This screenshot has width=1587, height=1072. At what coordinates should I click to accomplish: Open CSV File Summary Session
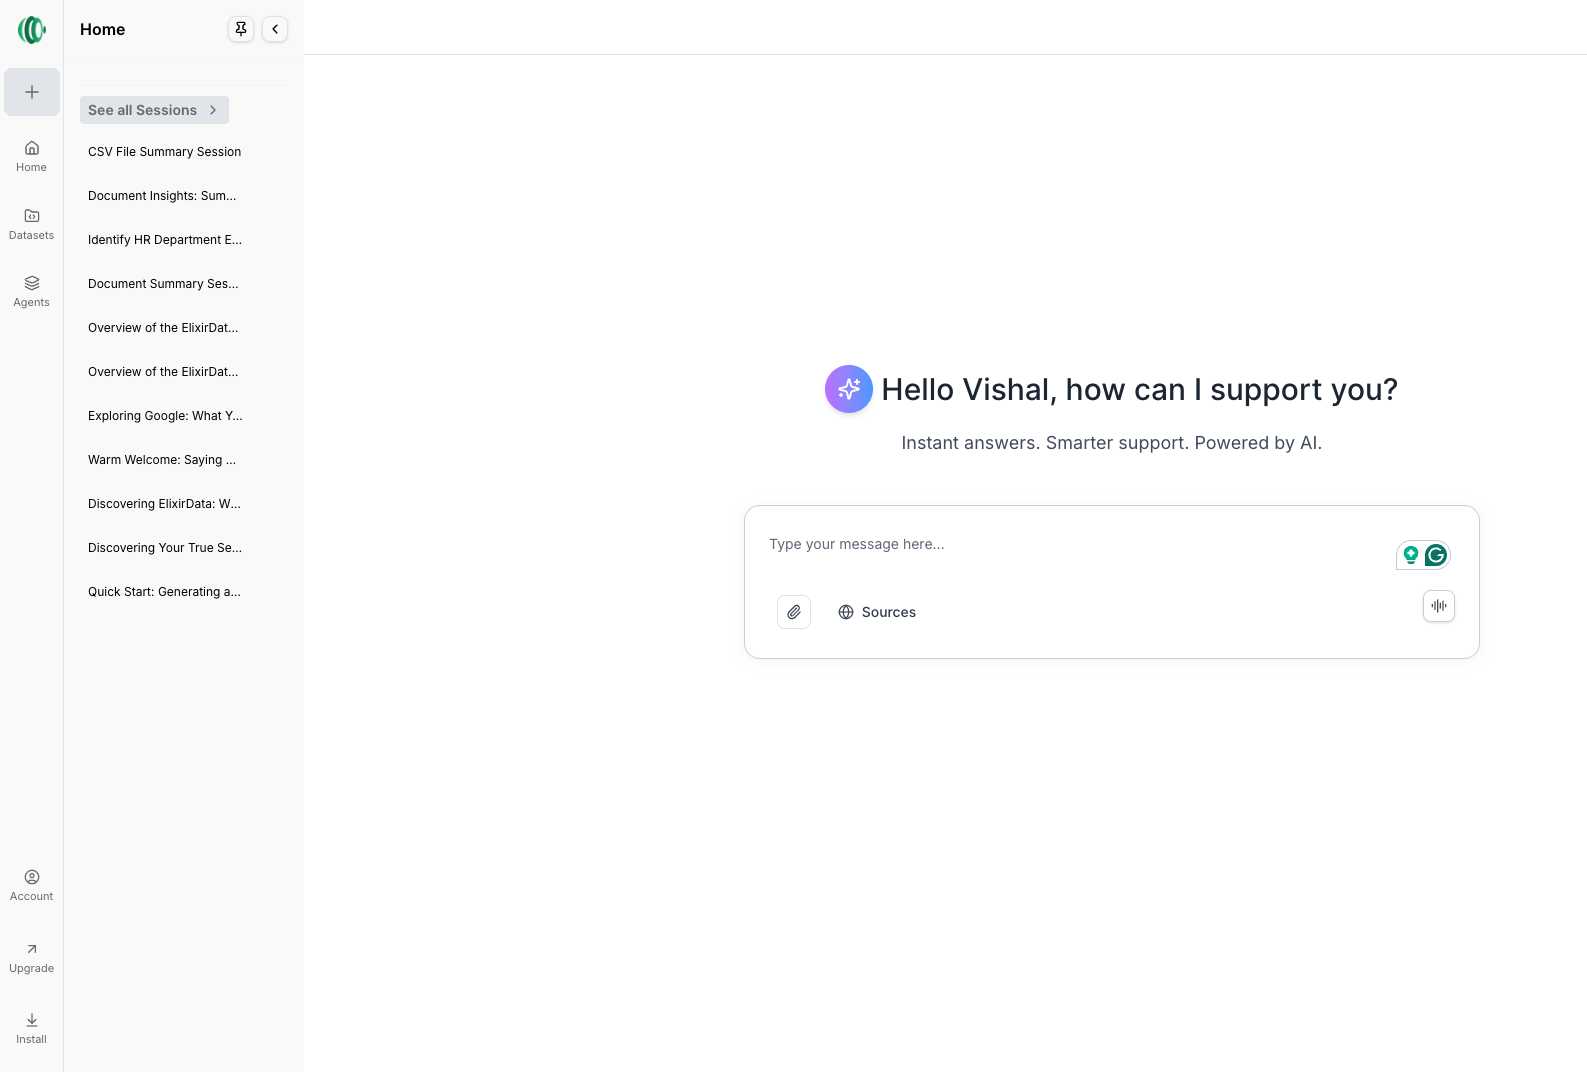165,152
